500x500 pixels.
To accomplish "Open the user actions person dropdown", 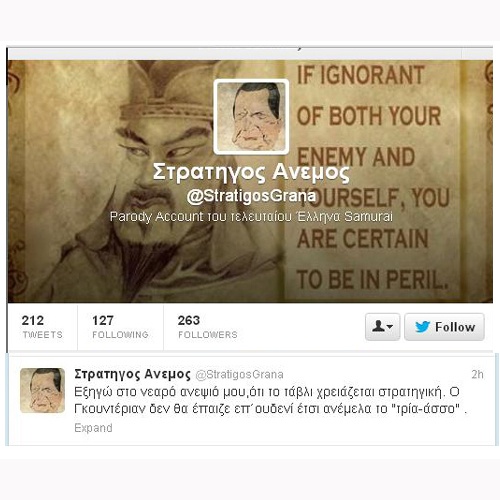I will (383, 327).
